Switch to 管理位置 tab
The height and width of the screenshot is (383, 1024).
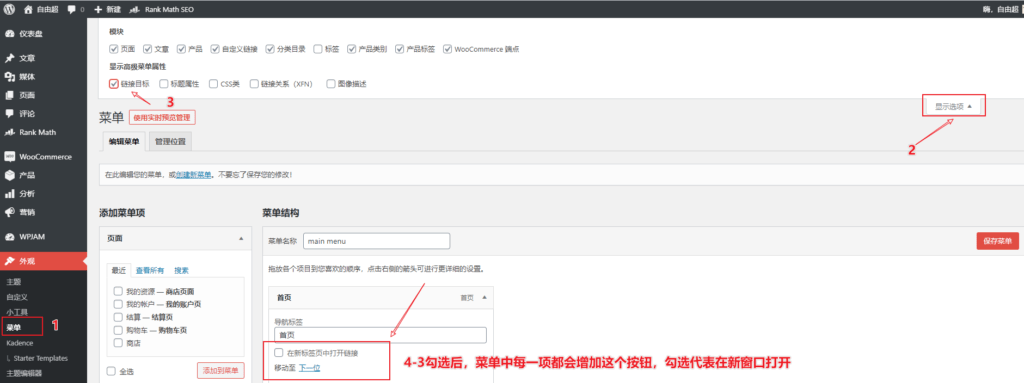pos(170,141)
